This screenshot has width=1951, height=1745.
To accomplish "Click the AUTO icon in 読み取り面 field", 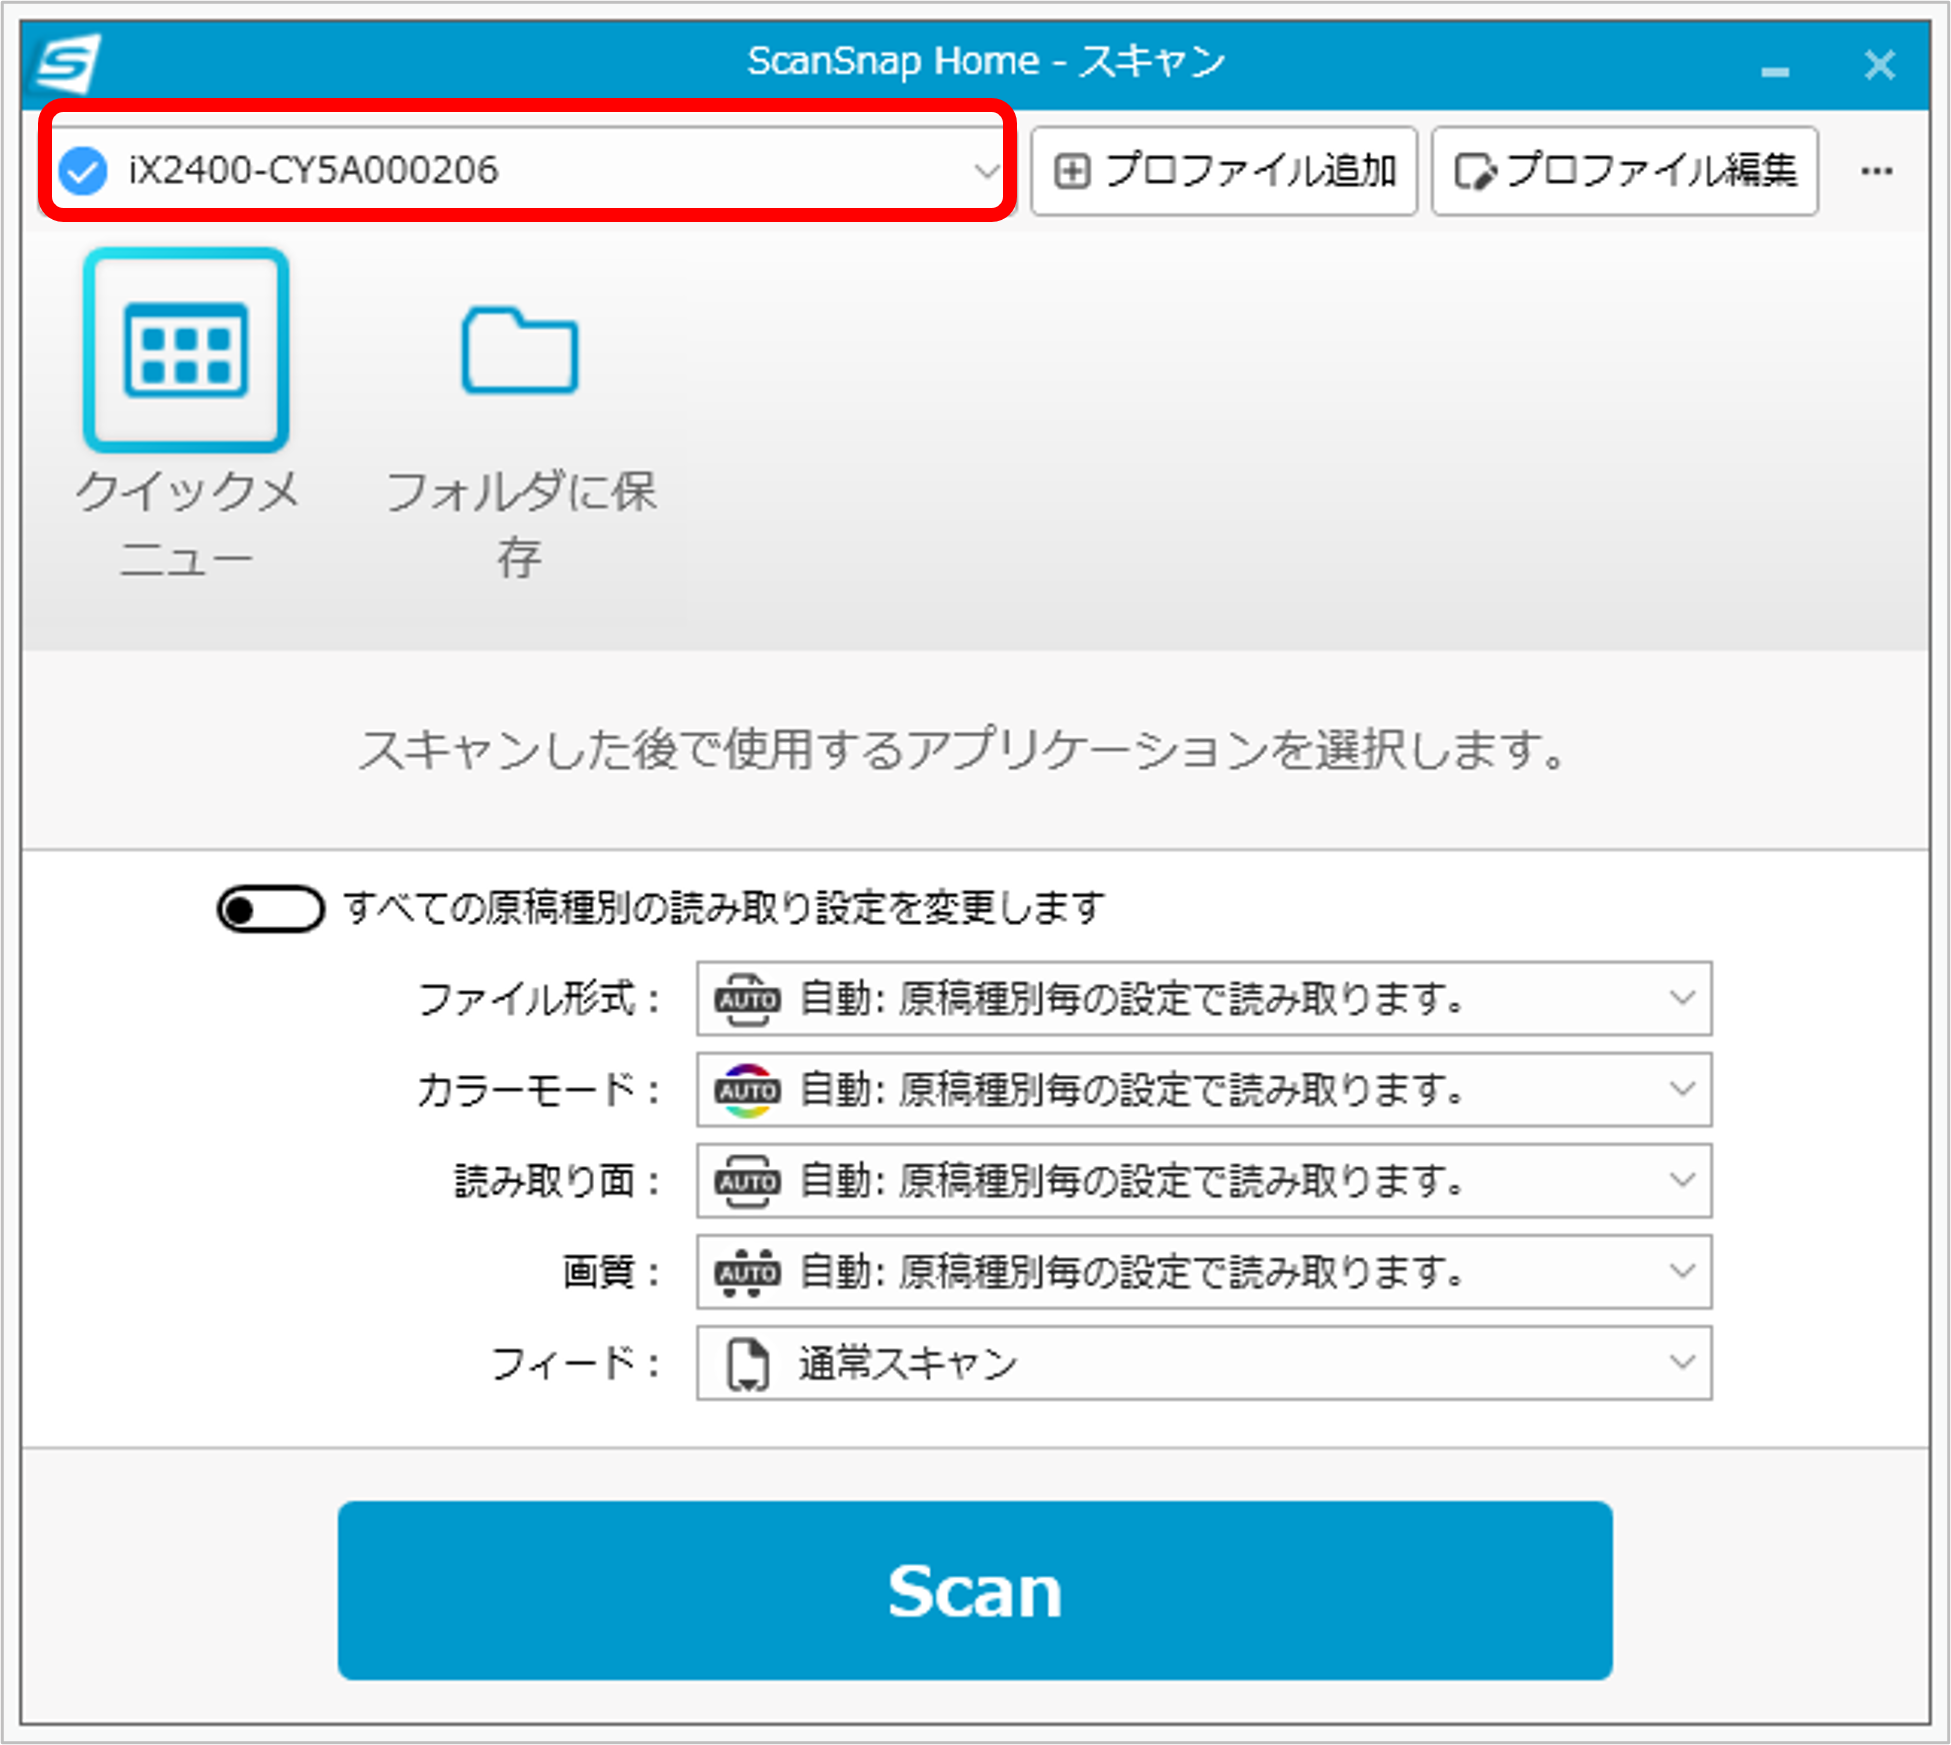I will pos(746,1181).
